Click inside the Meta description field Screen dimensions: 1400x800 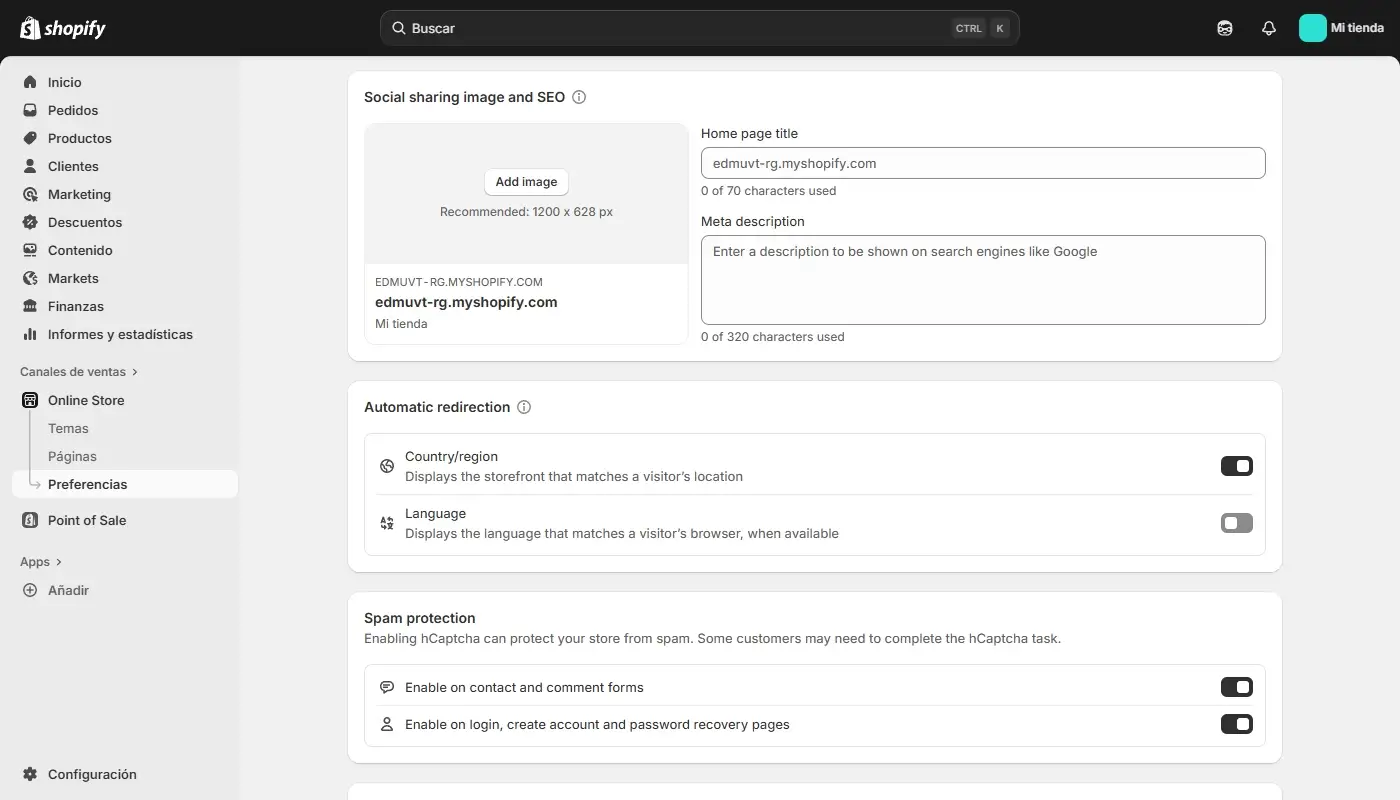(x=983, y=280)
